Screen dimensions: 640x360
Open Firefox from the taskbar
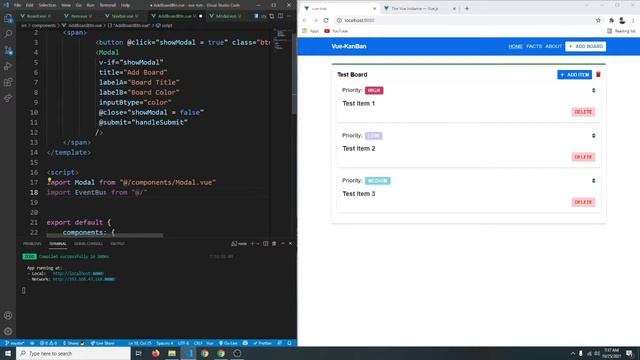click(156, 353)
